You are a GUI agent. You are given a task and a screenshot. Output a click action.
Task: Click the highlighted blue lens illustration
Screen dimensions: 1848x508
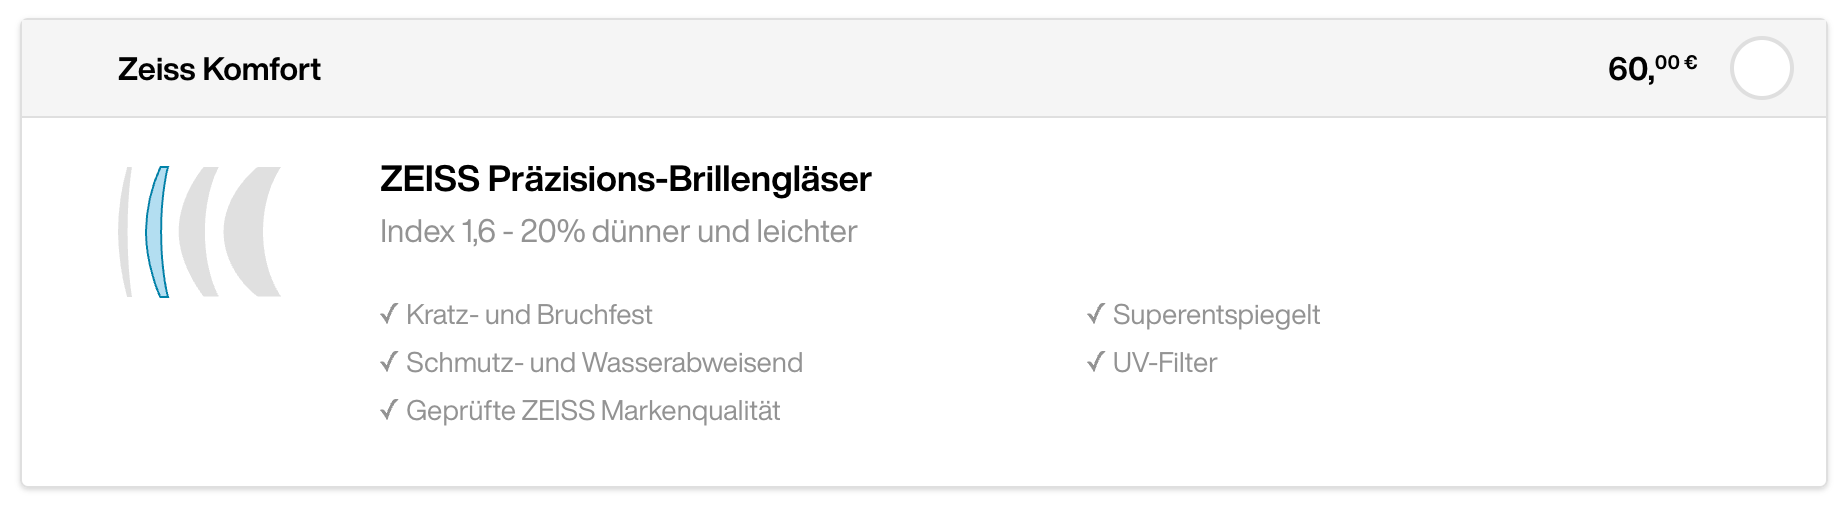coord(157,232)
